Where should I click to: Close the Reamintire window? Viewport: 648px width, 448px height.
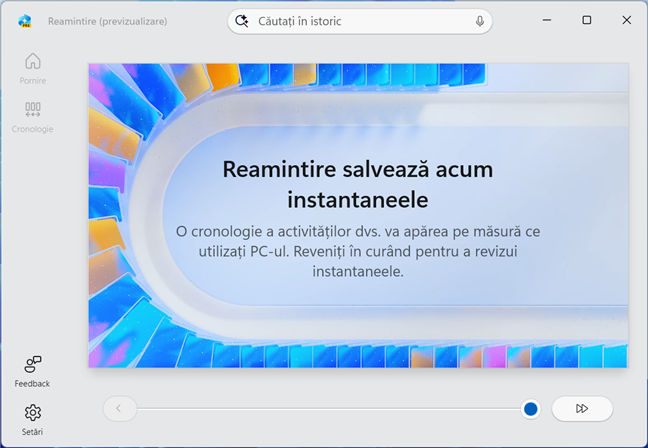(x=627, y=20)
